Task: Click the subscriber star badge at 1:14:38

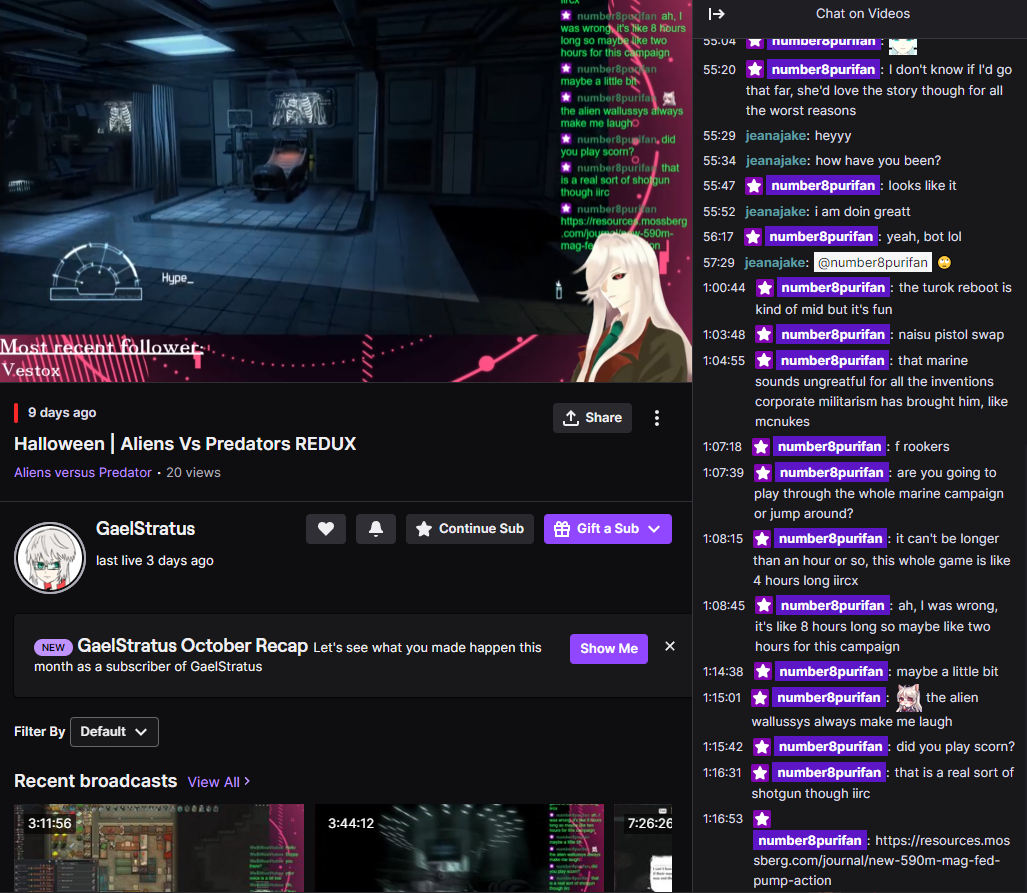Action: tap(762, 672)
